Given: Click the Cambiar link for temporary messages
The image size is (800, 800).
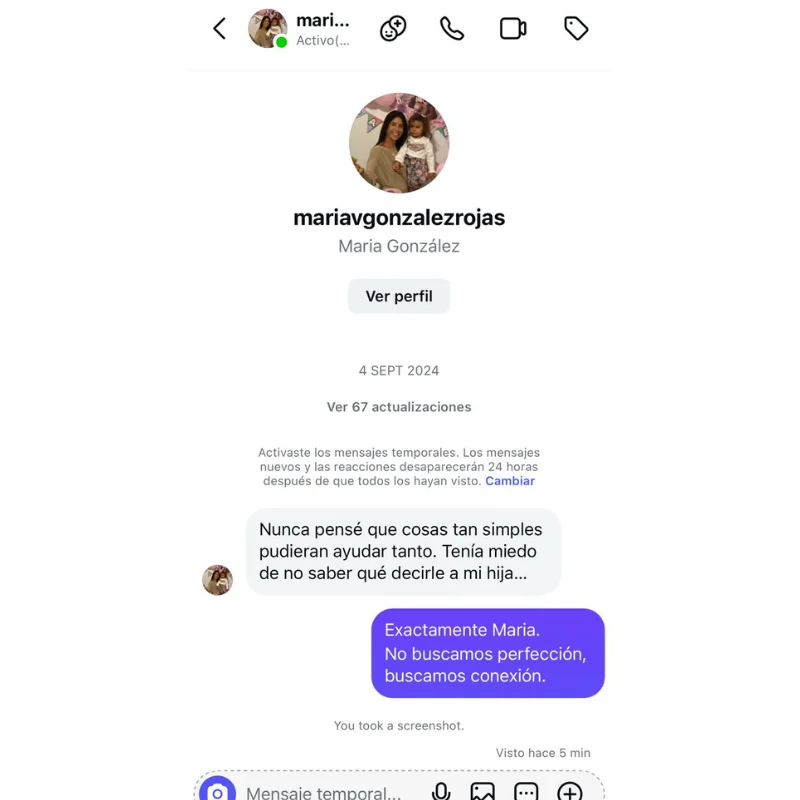Looking at the screenshot, I should click(510, 481).
